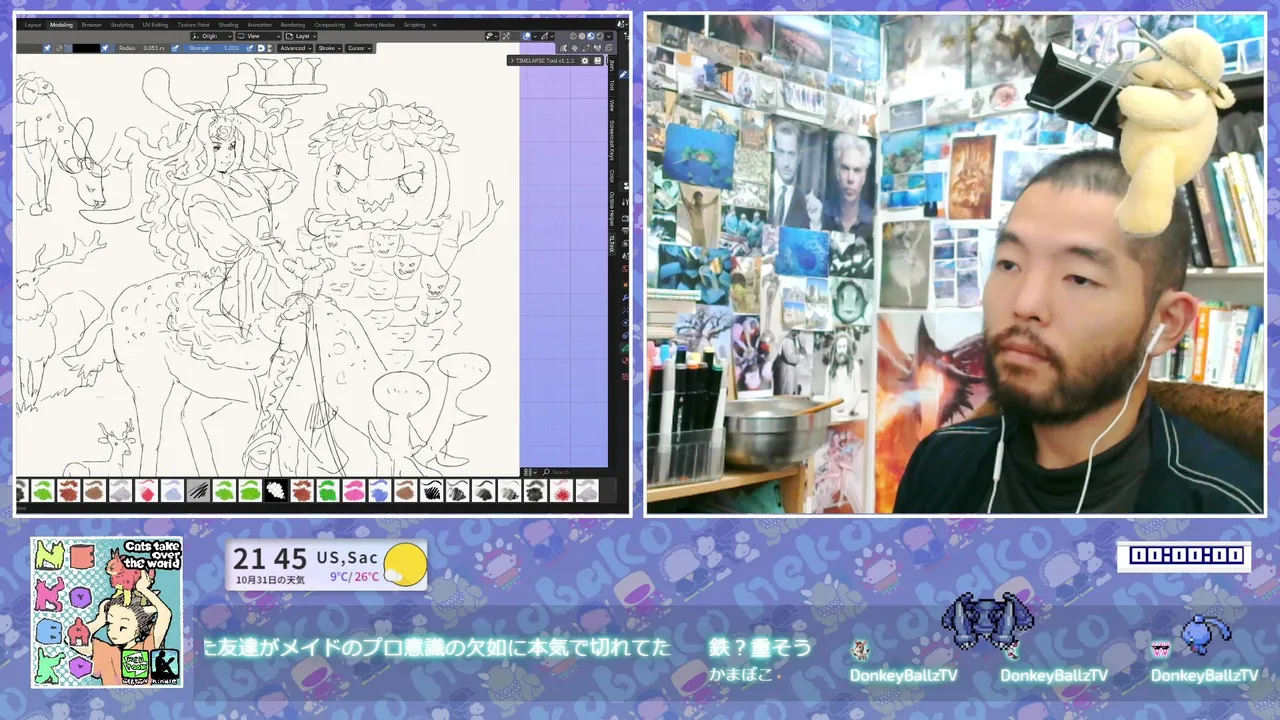Screen dimensions: 1280x720
Task: Select the white cloud on black brush
Action: click(x=276, y=490)
